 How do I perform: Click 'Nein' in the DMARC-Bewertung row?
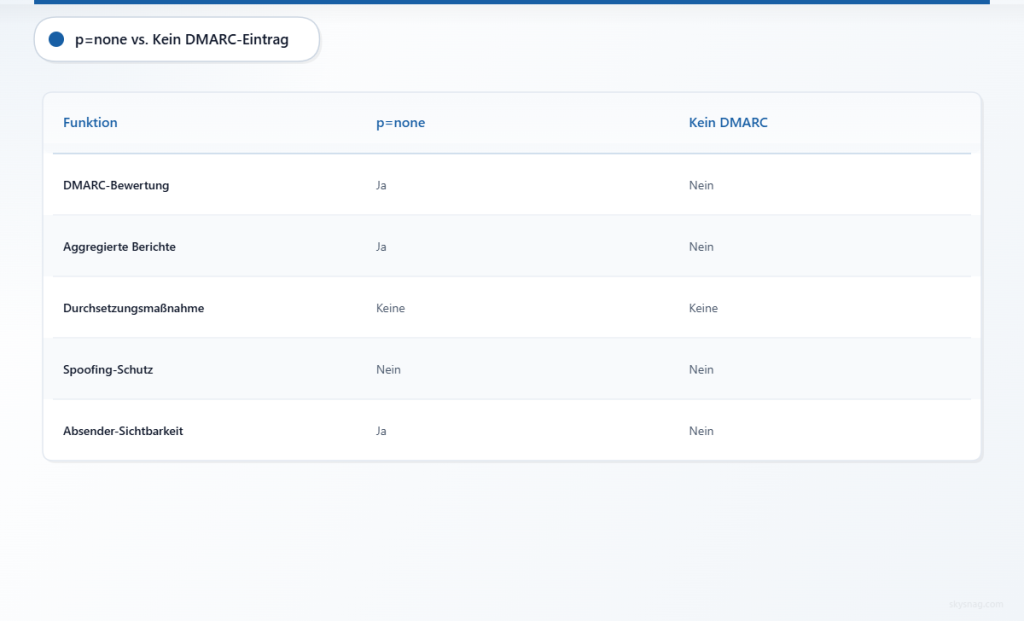tap(701, 185)
